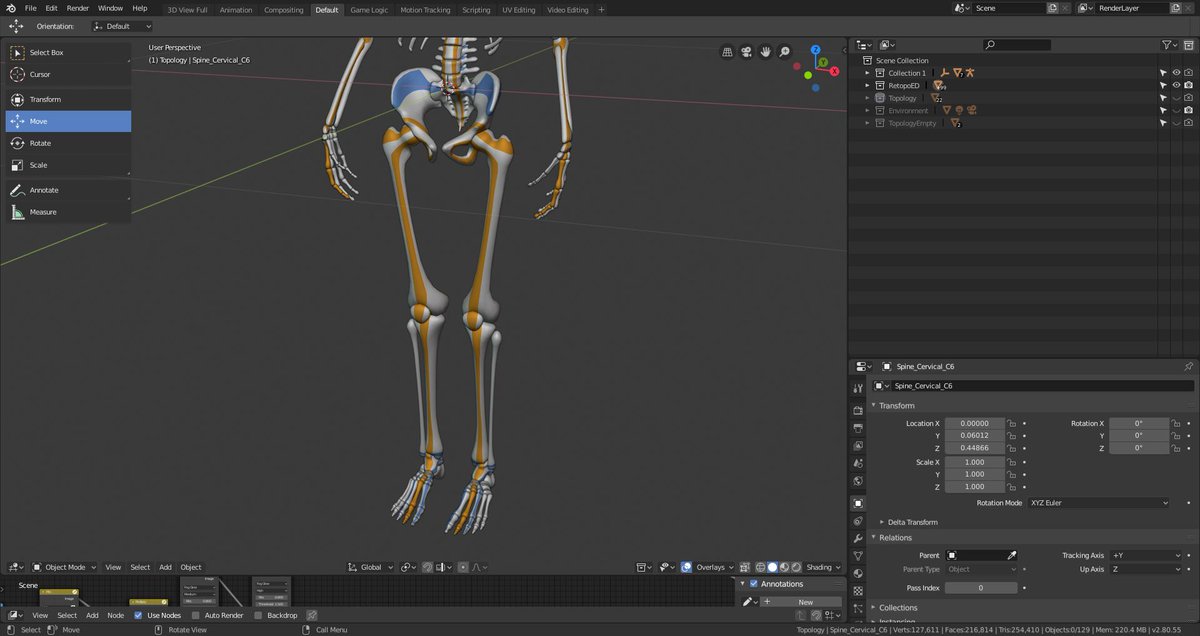
Task: Open the File menu
Action: 31,8
